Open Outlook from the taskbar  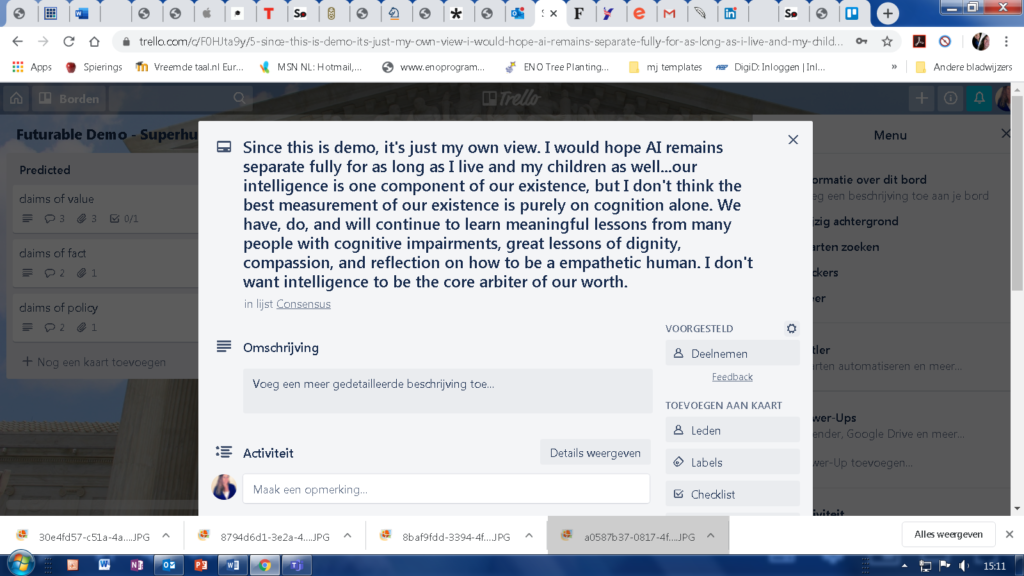point(168,565)
